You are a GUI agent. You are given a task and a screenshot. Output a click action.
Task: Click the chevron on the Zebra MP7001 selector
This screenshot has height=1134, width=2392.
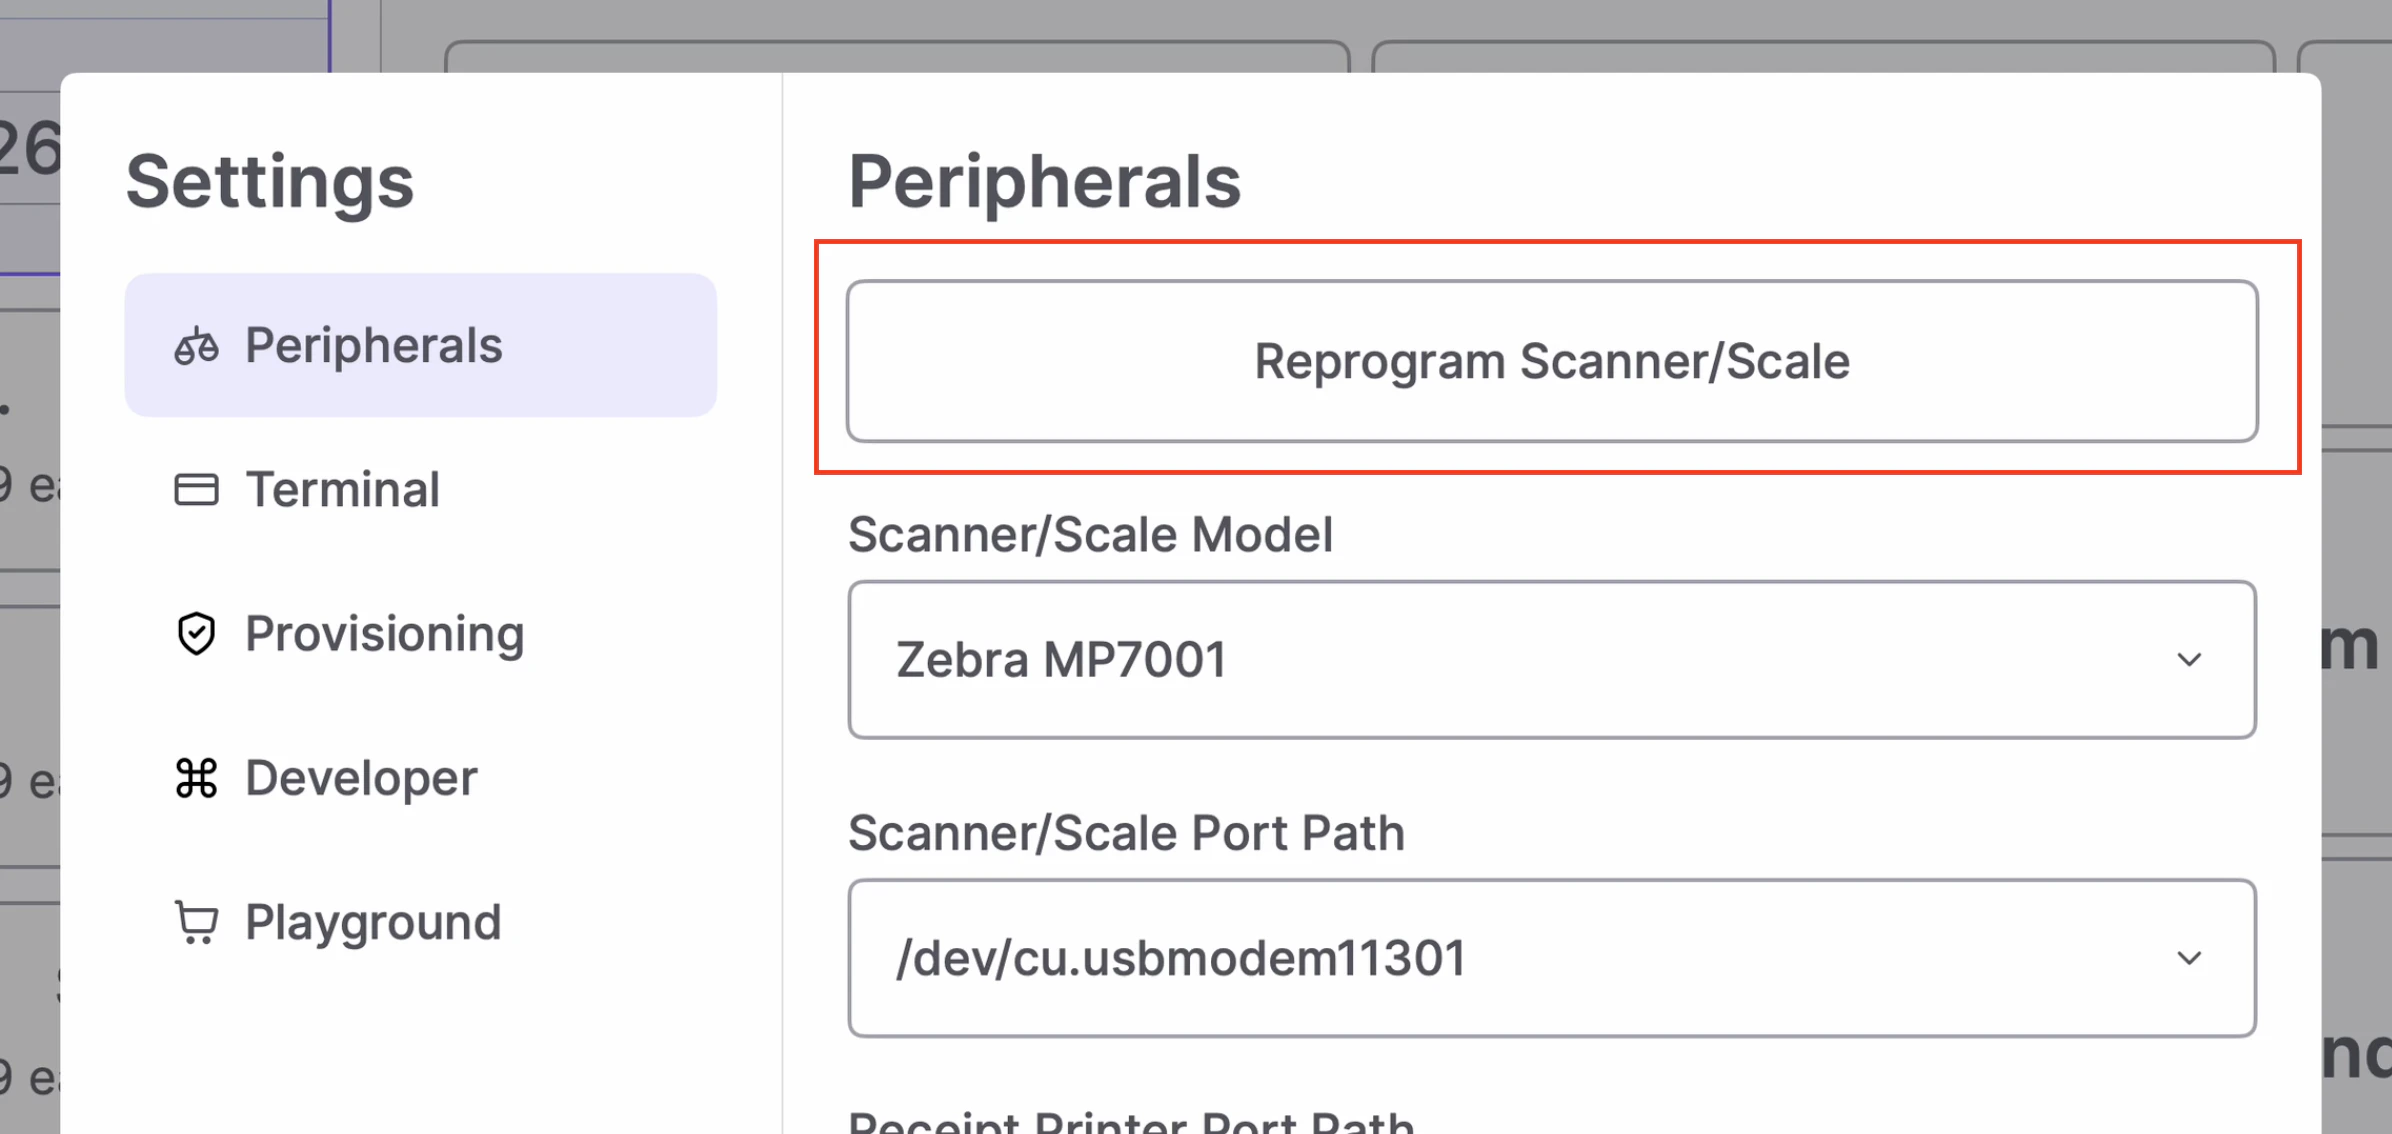2190,659
